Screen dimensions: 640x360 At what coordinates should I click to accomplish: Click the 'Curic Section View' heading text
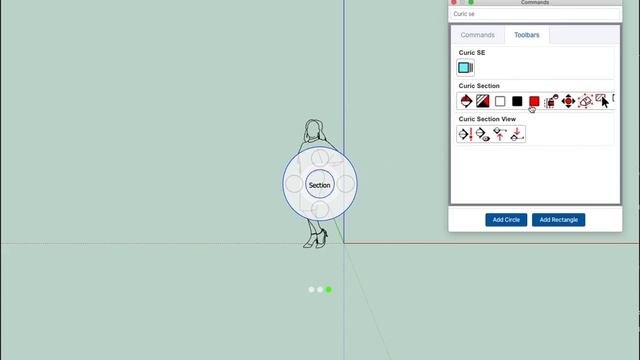click(487, 119)
